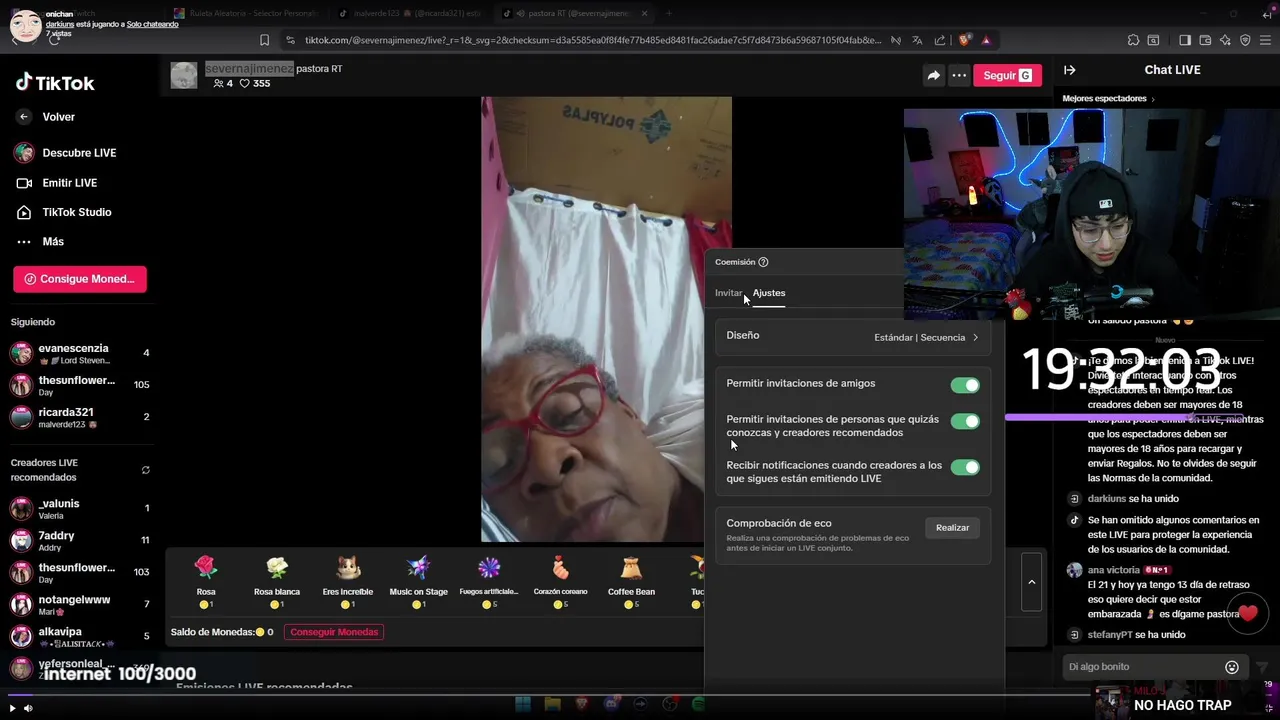Switch to the Invitar tab
Viewport: 1280px width, 720px height.
(x=728, y=293)
